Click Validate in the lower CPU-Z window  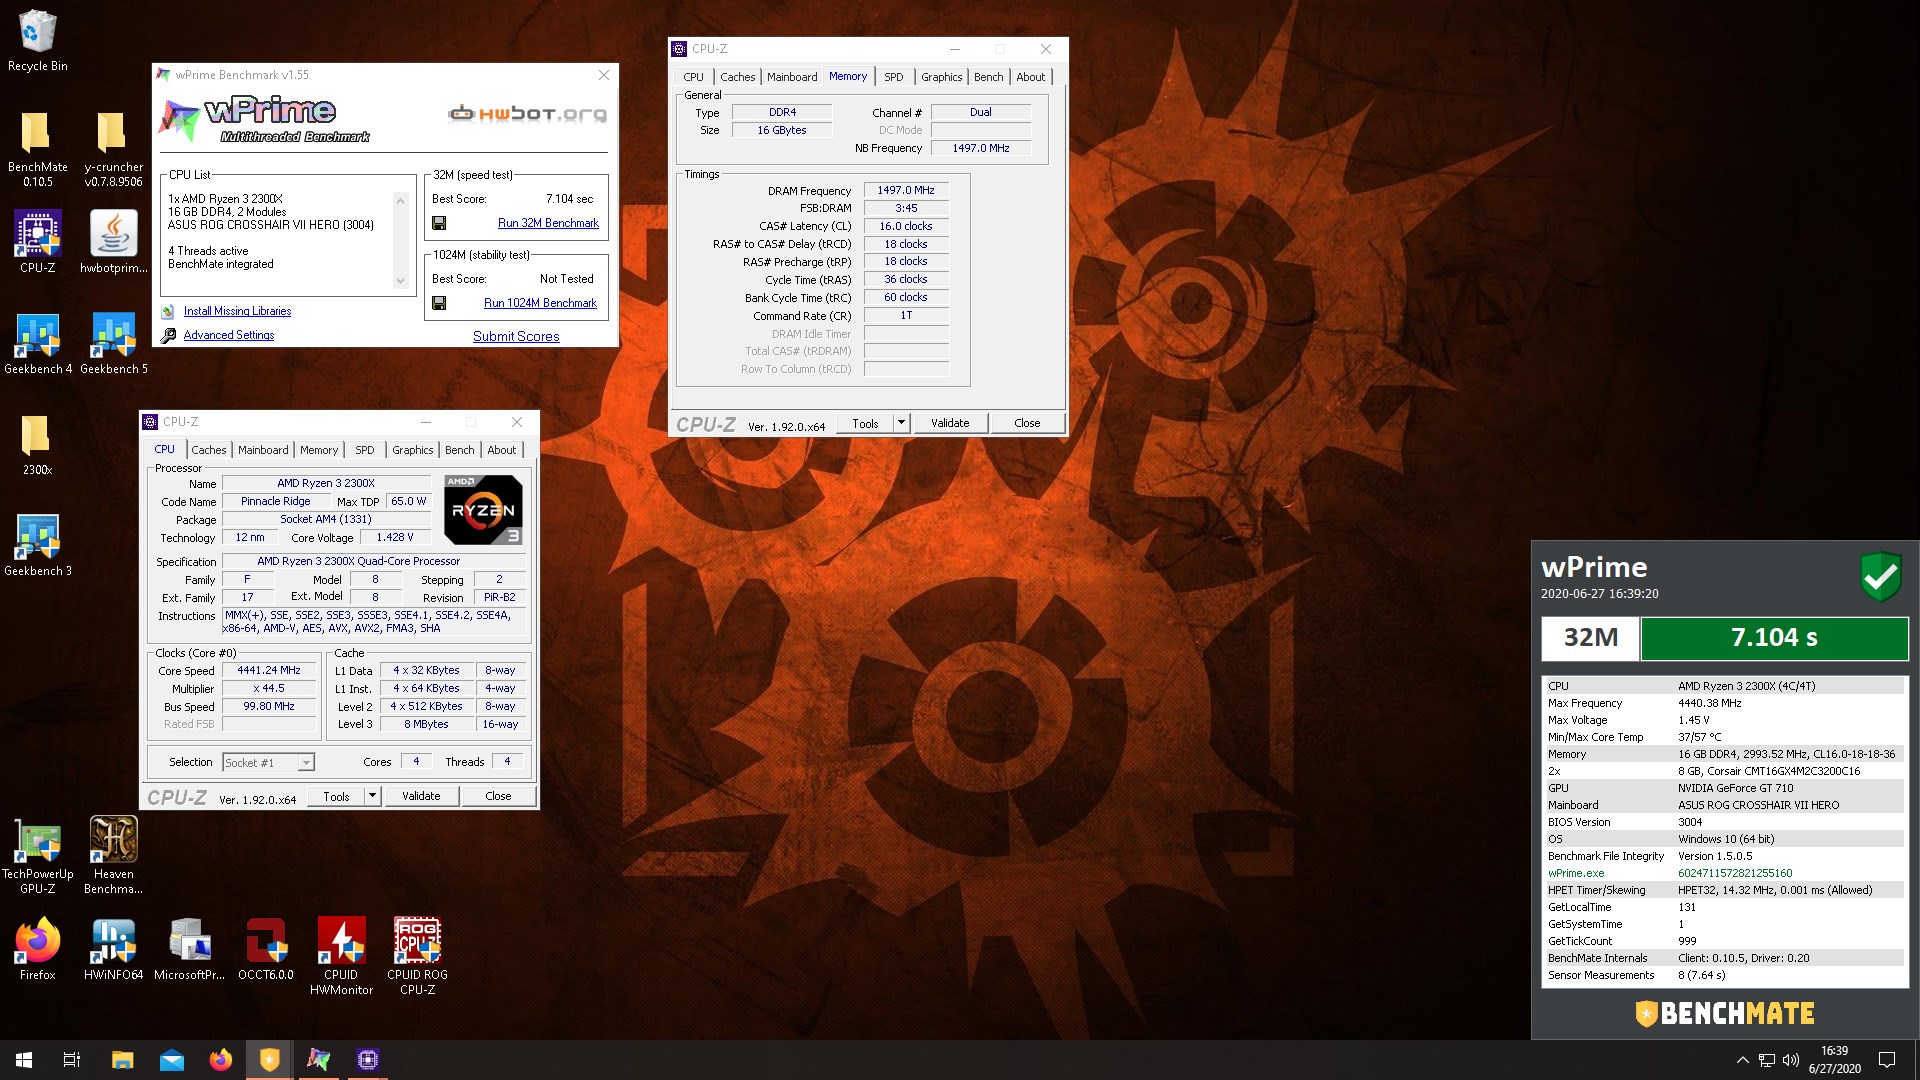pyautogui.click(x=421, y=796)
